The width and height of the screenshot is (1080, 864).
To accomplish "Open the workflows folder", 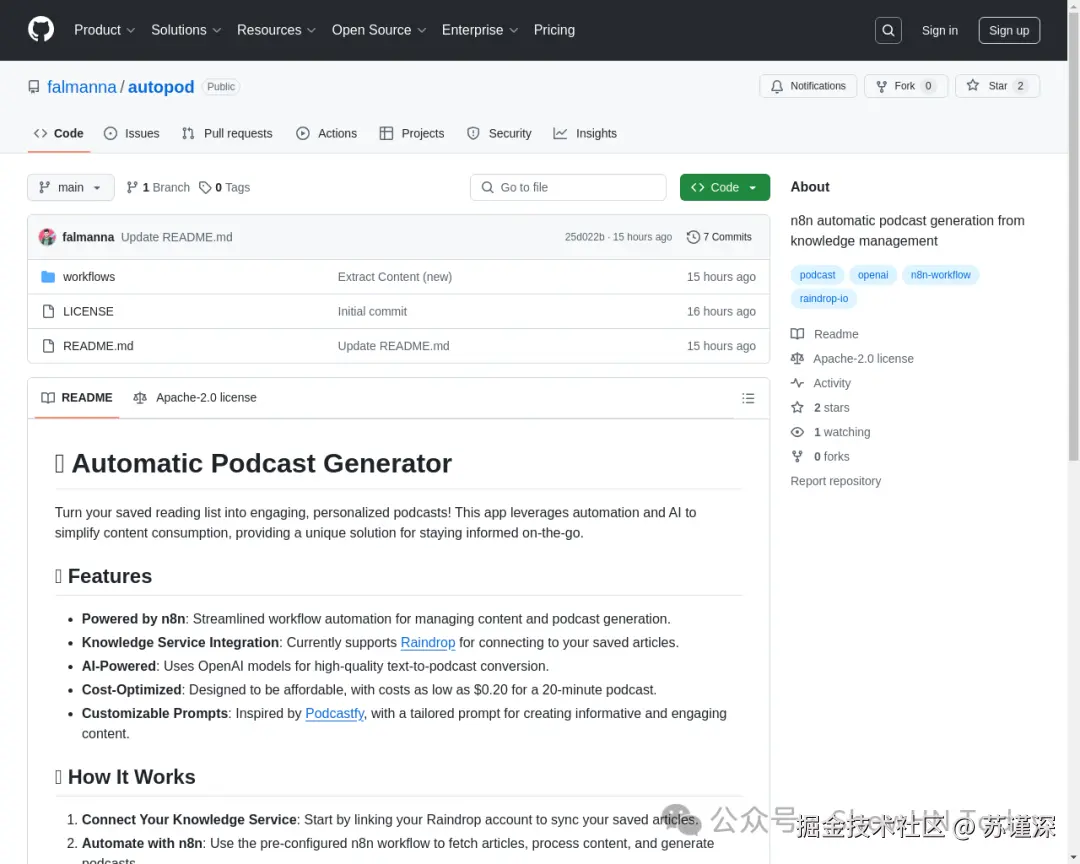I will tap(89, 277).
